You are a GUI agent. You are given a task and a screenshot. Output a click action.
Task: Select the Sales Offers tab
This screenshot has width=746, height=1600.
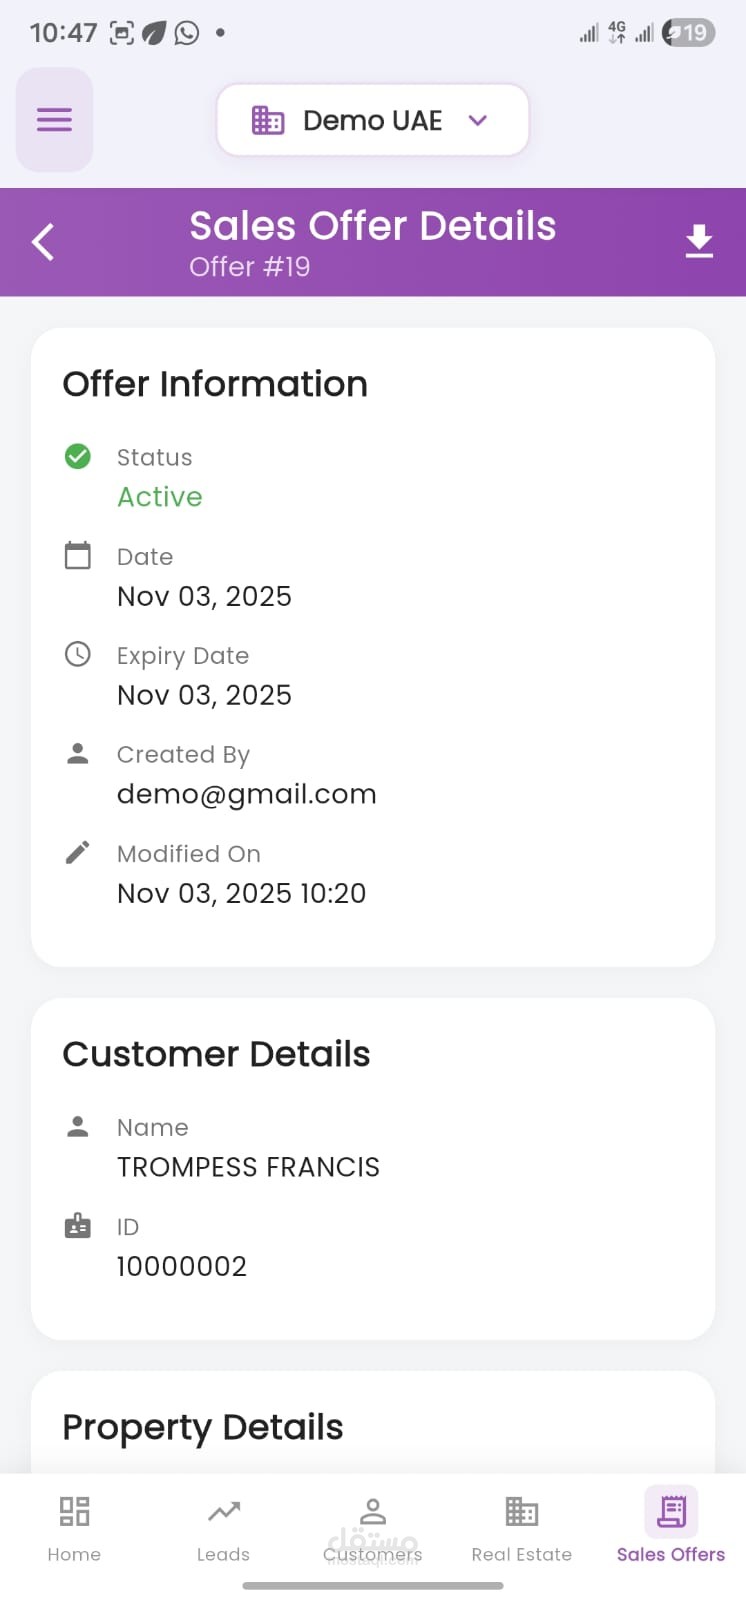pyautogui.click(x=671, y=1527)
